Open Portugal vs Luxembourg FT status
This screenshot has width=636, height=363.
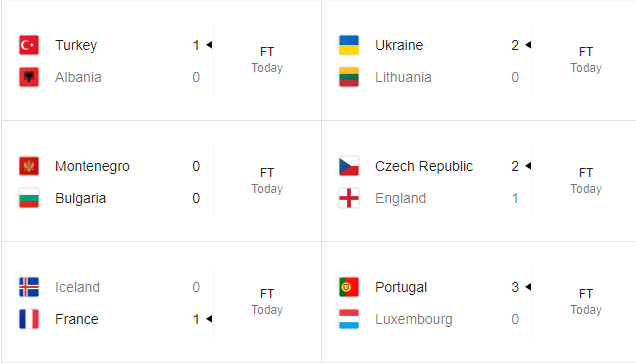click(586, 294)
